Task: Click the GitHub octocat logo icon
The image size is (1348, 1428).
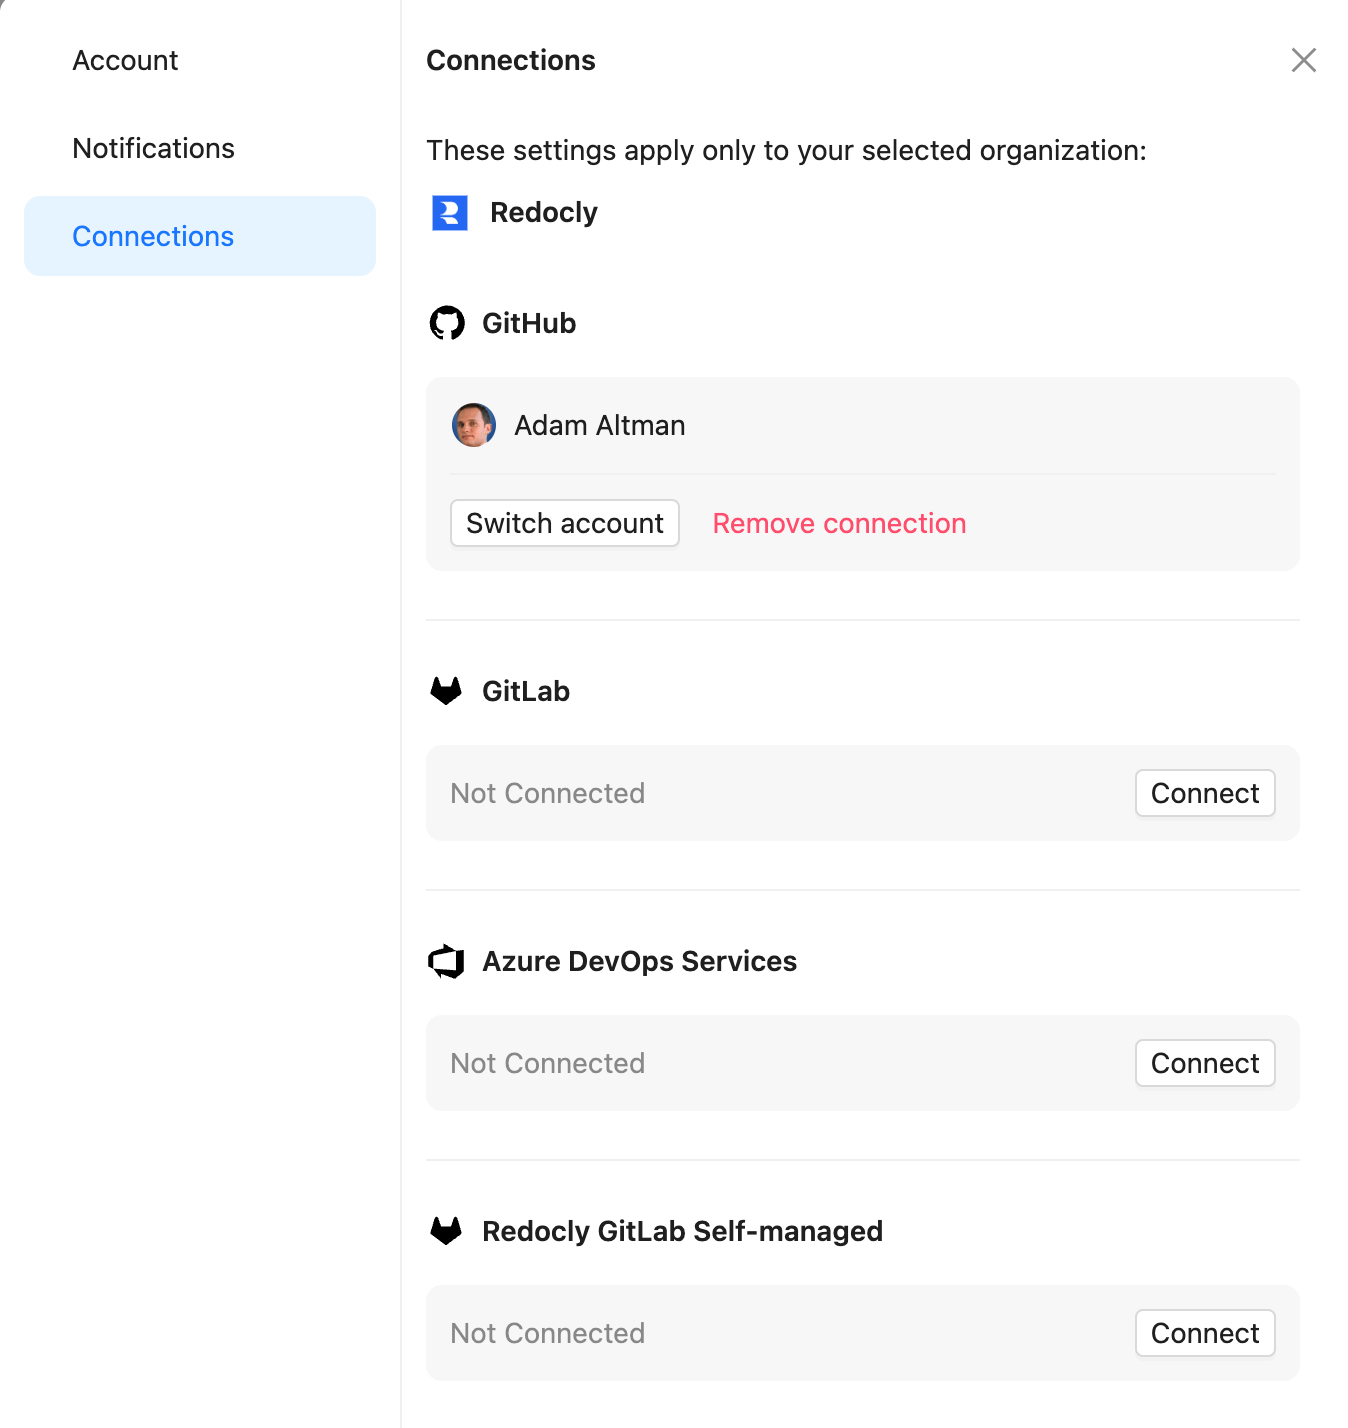Action: click(447, 323)
